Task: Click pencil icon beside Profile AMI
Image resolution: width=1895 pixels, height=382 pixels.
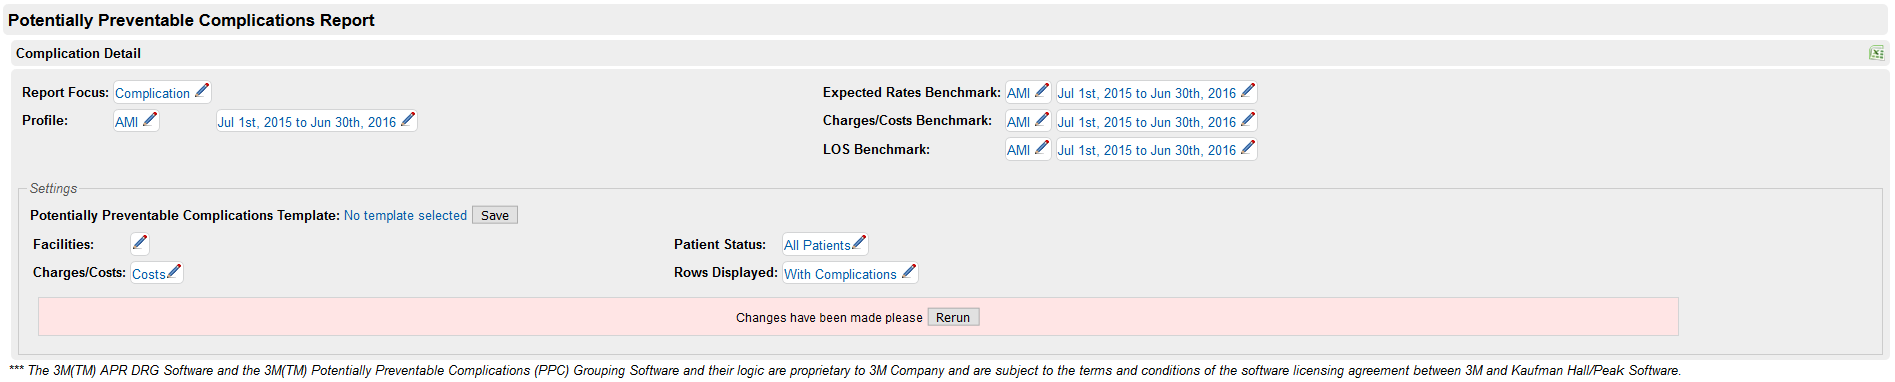Action: point(150,120)
